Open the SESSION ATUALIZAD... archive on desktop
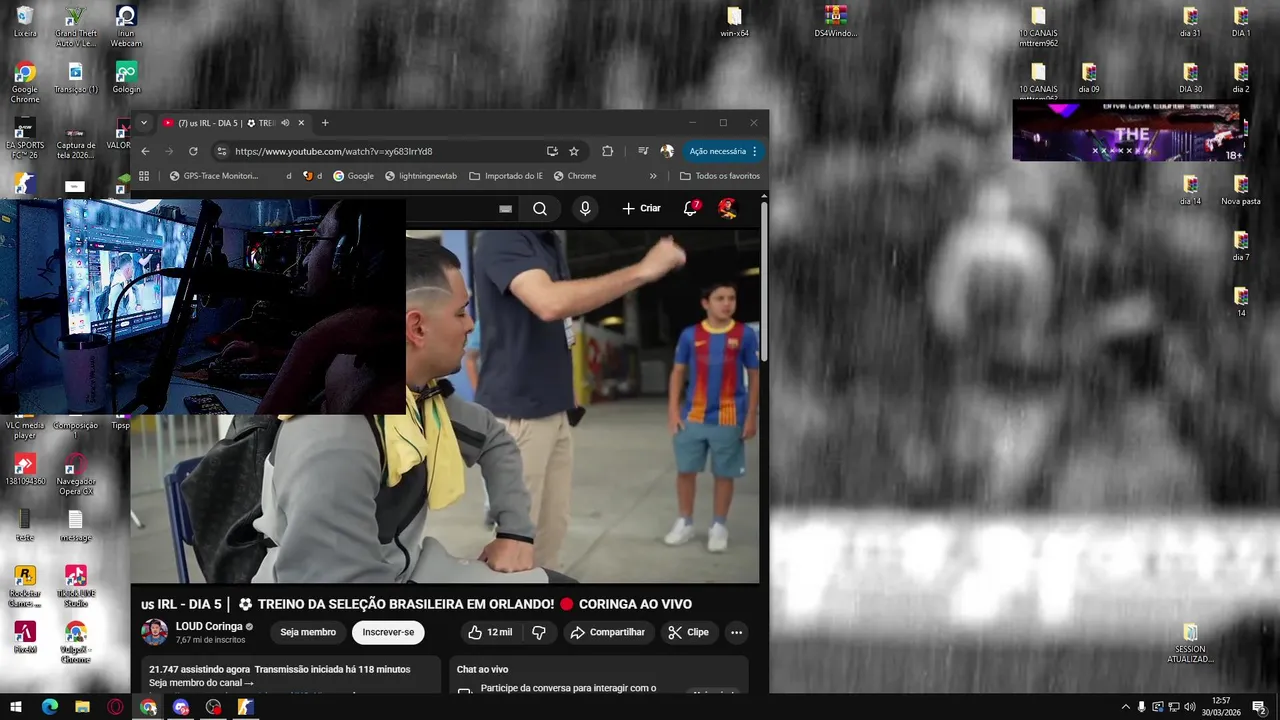 (x=1190, y=643)
